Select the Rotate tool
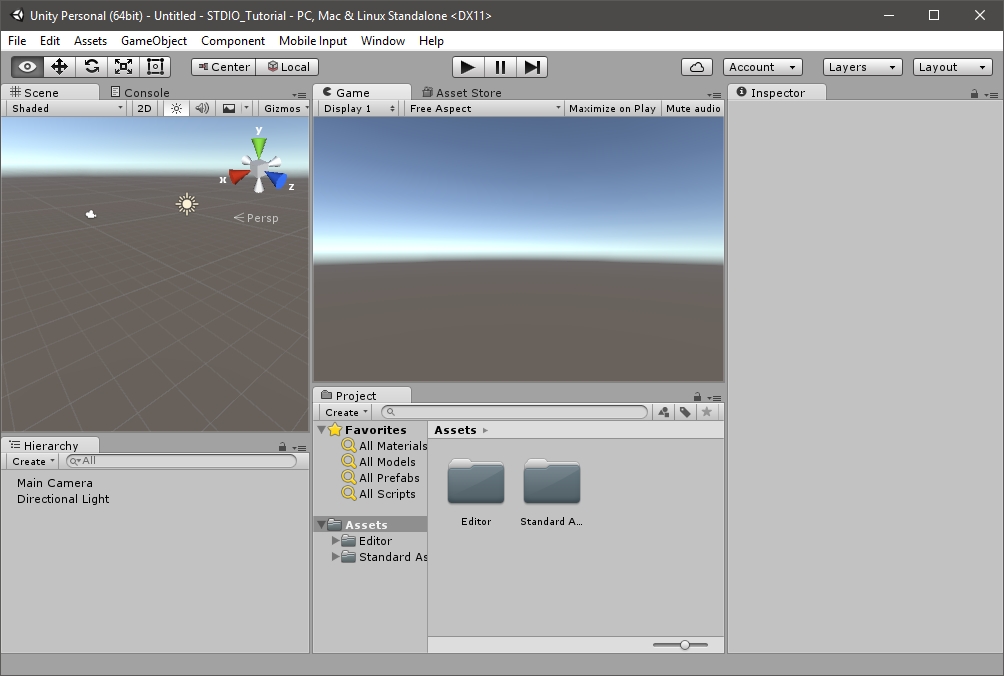1004x676 pixels. 92,67
